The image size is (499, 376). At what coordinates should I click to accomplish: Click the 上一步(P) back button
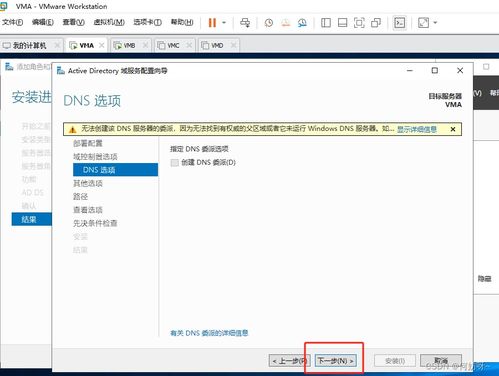click(x=290, y=361)
